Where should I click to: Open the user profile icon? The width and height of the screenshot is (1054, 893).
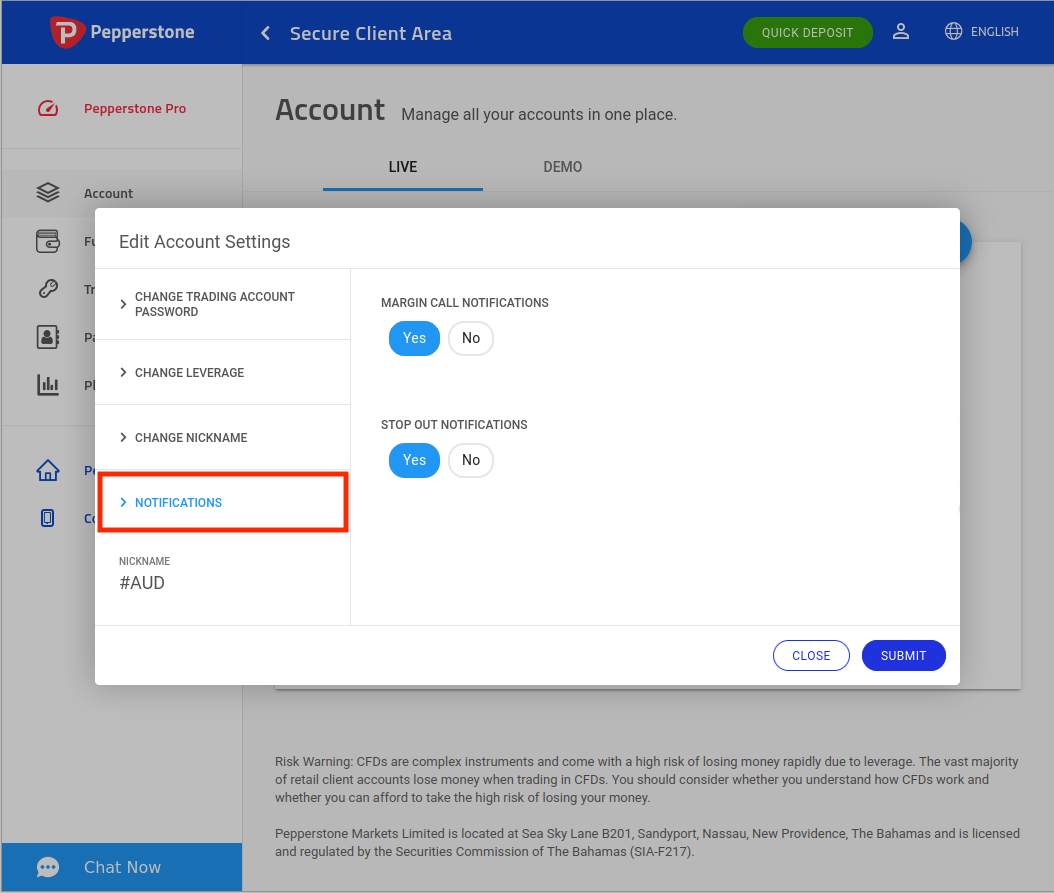[901, 32]
